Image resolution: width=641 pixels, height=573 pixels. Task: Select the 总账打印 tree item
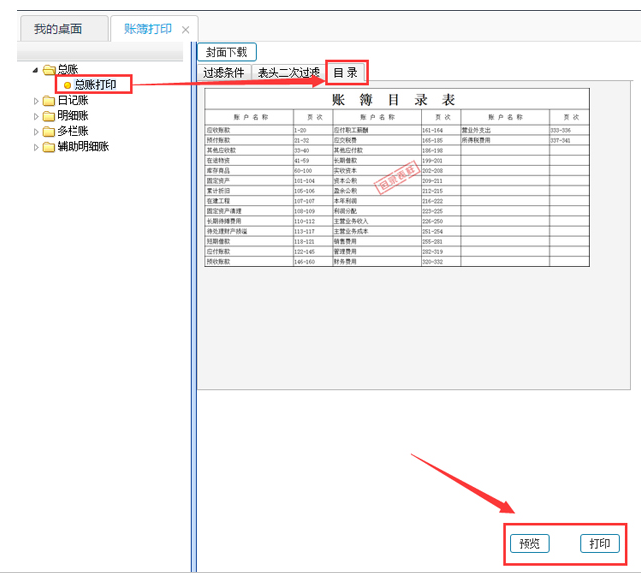95,85
